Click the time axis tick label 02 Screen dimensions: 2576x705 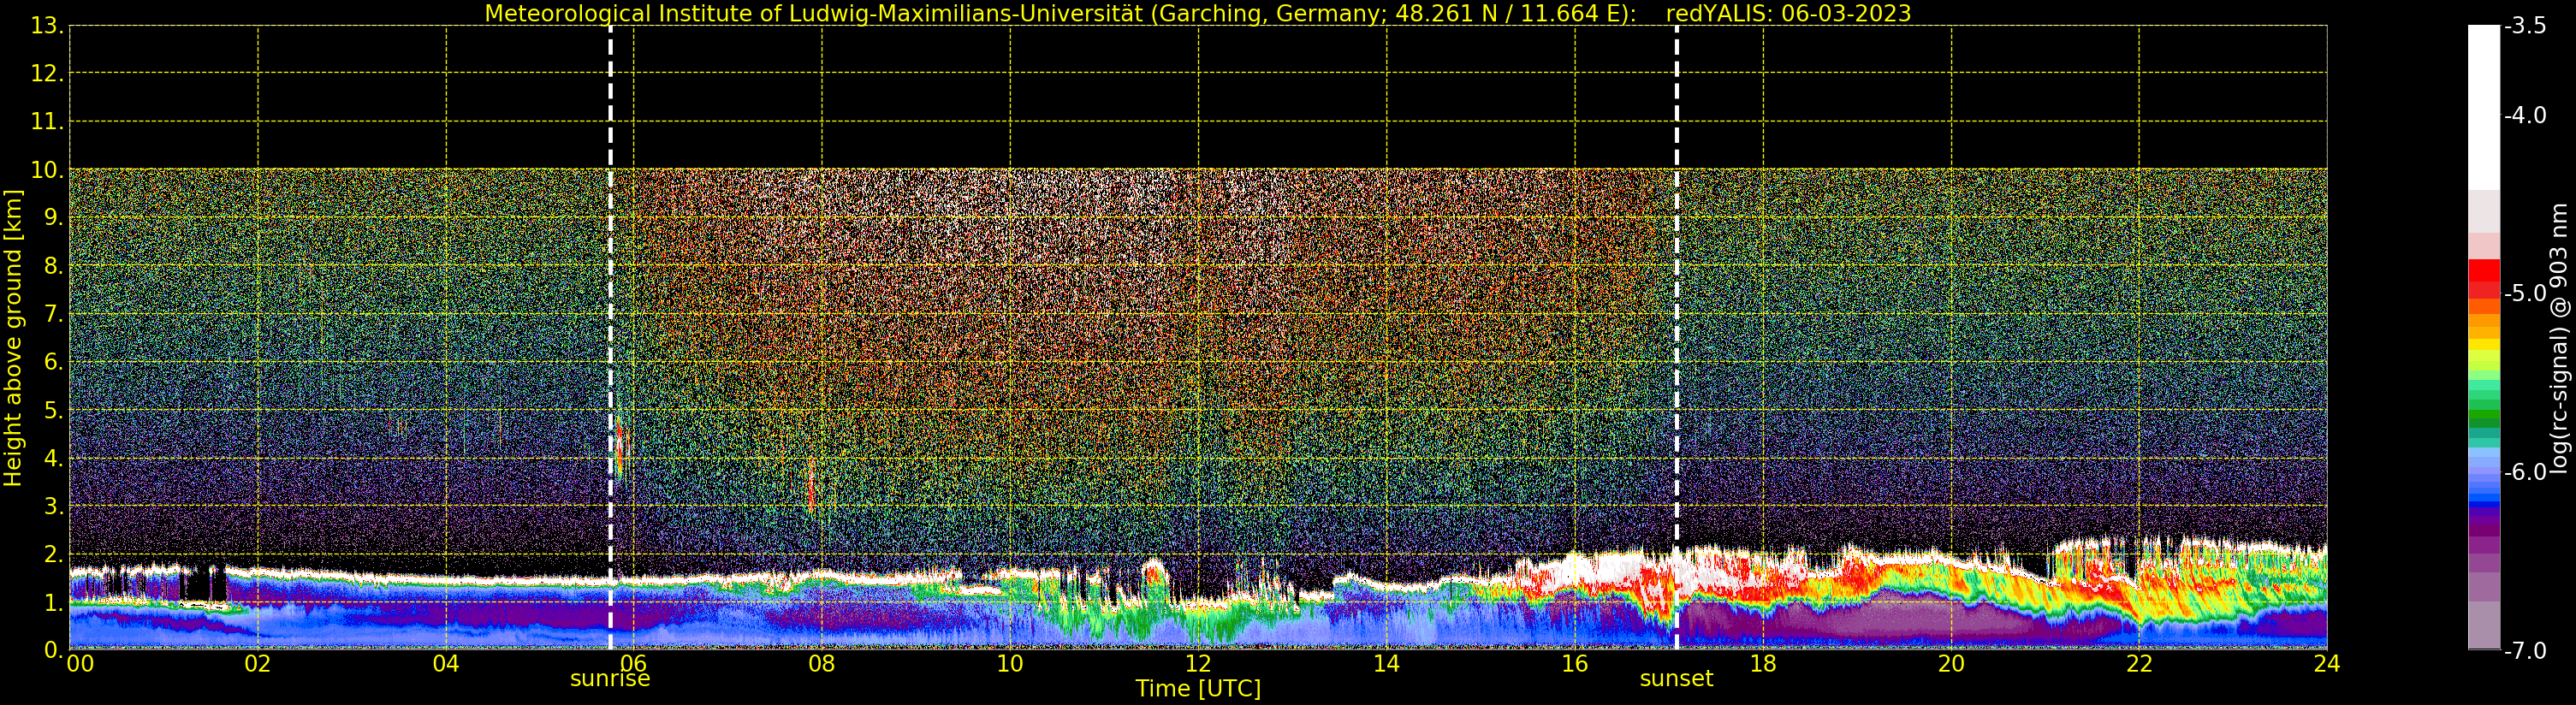point(258,664)
